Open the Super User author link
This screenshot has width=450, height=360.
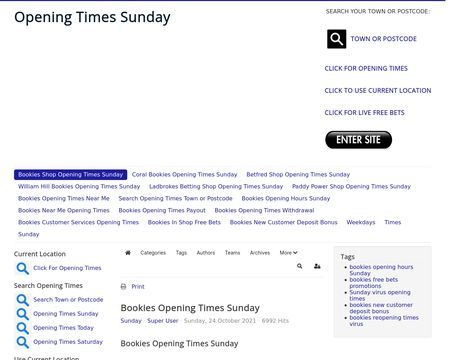(163, 321)
